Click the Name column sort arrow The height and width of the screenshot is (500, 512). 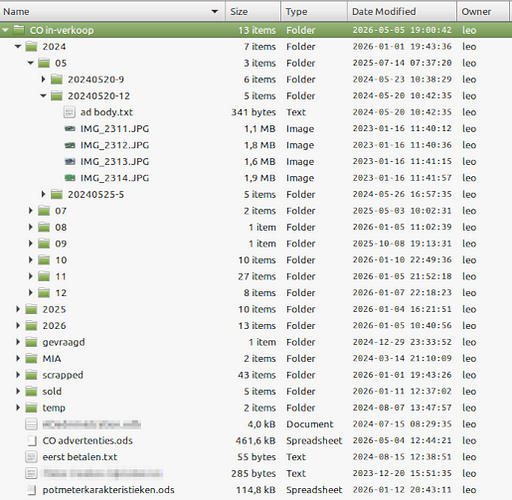coord(215,12)
